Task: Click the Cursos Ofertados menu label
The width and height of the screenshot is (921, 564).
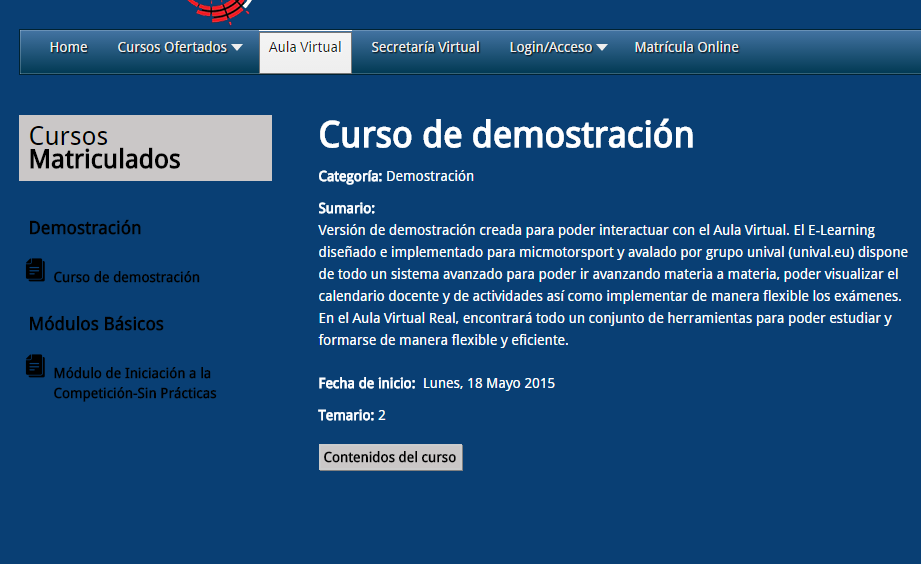Action: 172,48
